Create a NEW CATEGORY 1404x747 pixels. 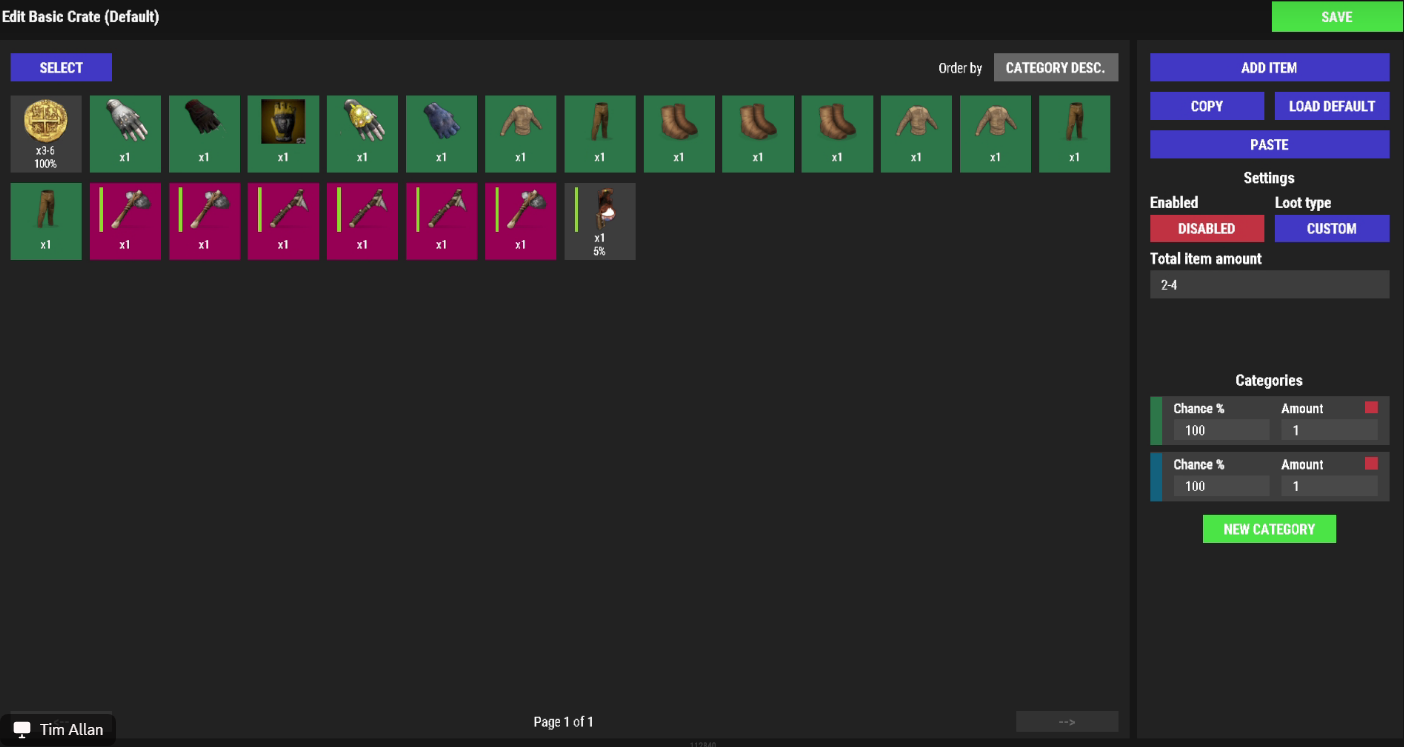pos(1269,528)
